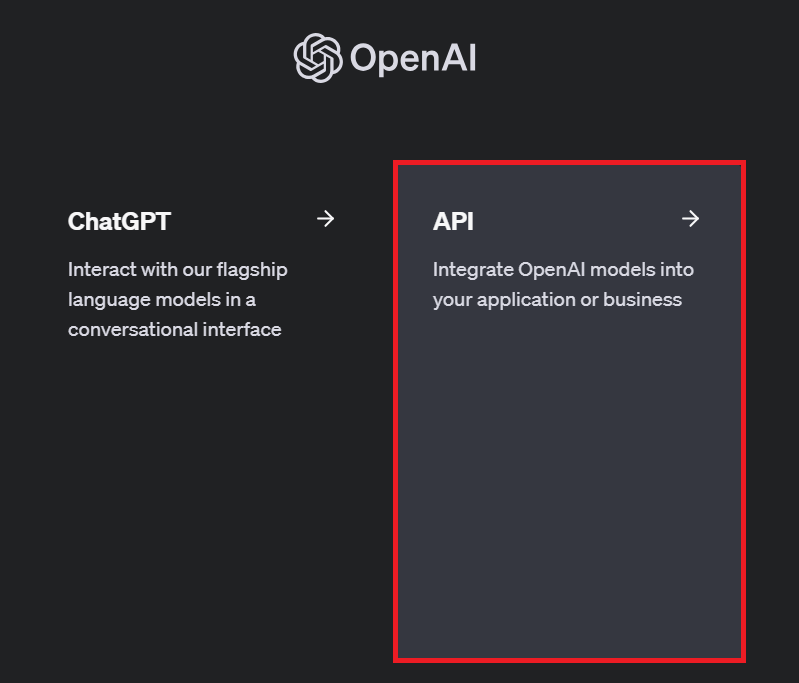
Task: Click the arrow beside API
Action: coord(690,219)
